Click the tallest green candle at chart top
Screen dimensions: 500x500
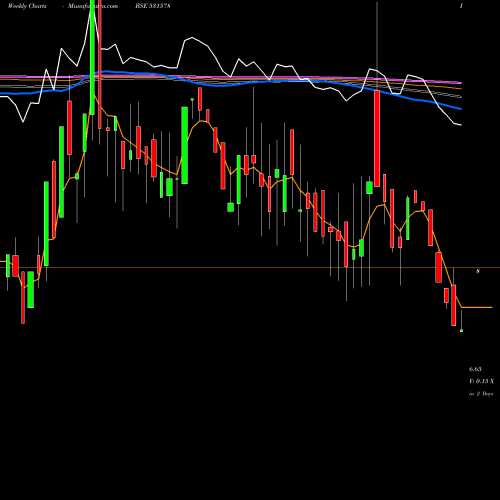[92, 57]
